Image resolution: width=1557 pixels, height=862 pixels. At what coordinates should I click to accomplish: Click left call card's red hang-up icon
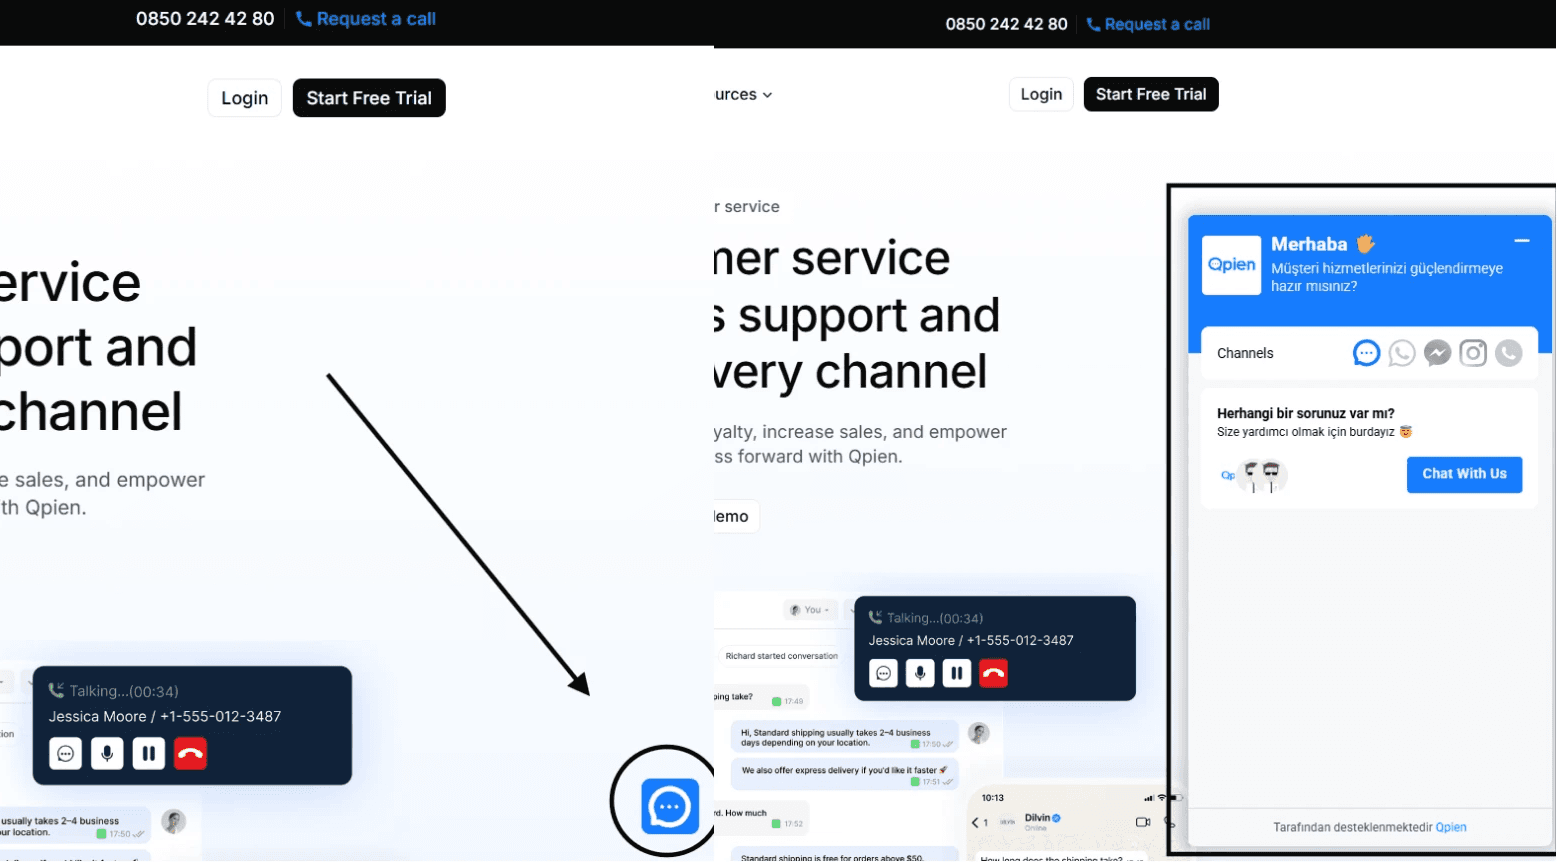pyautogui.click(x=190, y=753)
